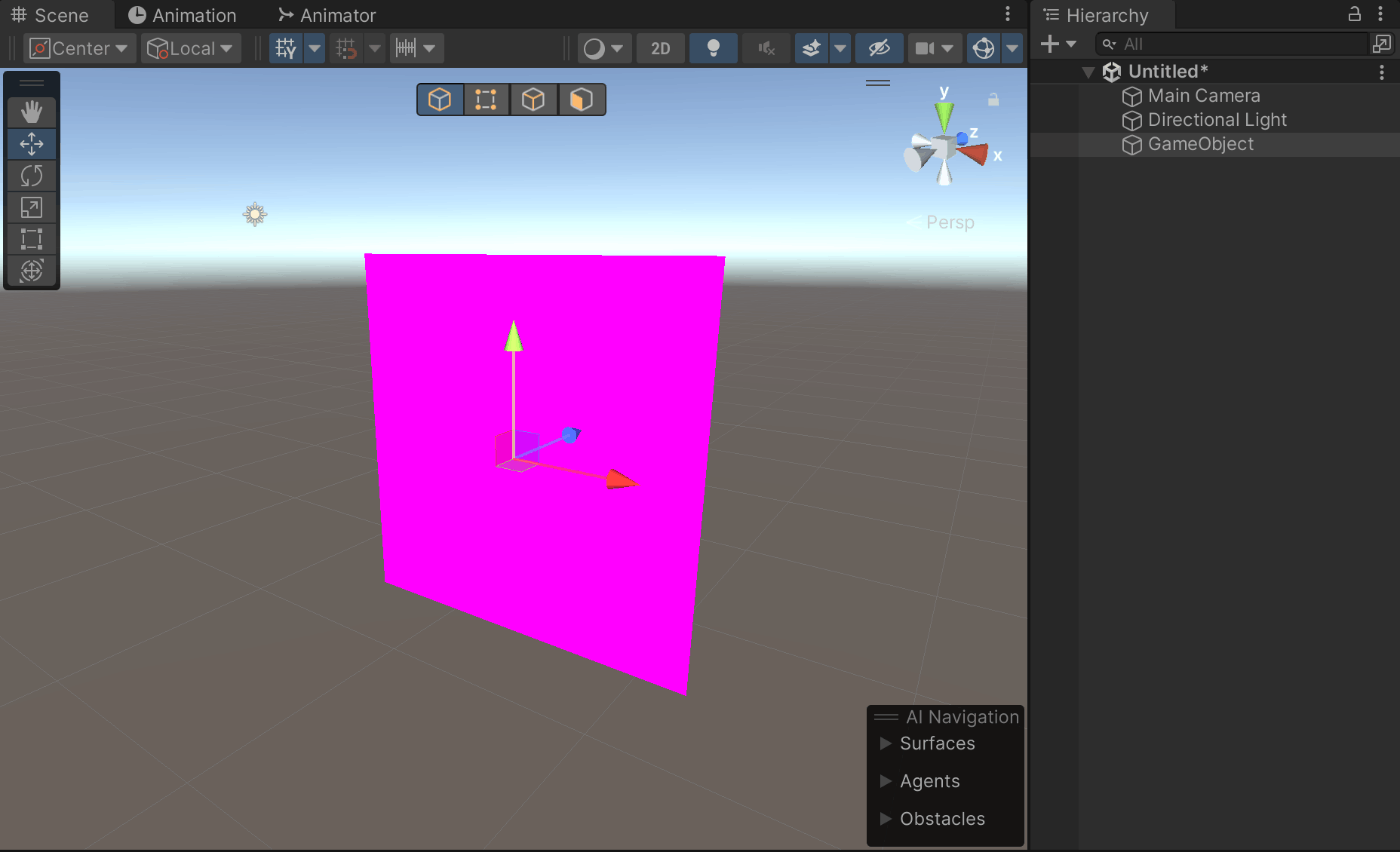The image size is (1400, 852).
Task: Click the green Y axis gizmo cone
Action: pyautogui.click(x=945, y=116)
